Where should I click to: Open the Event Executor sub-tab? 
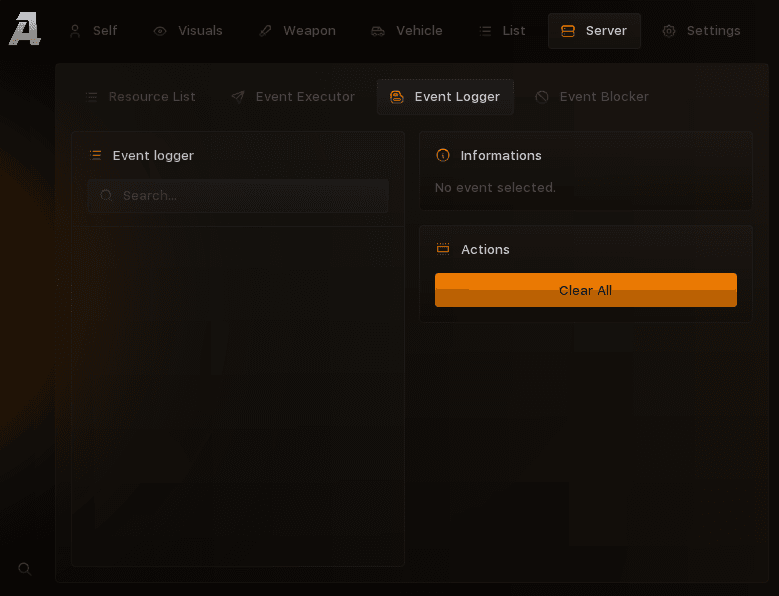coord(293,97)
